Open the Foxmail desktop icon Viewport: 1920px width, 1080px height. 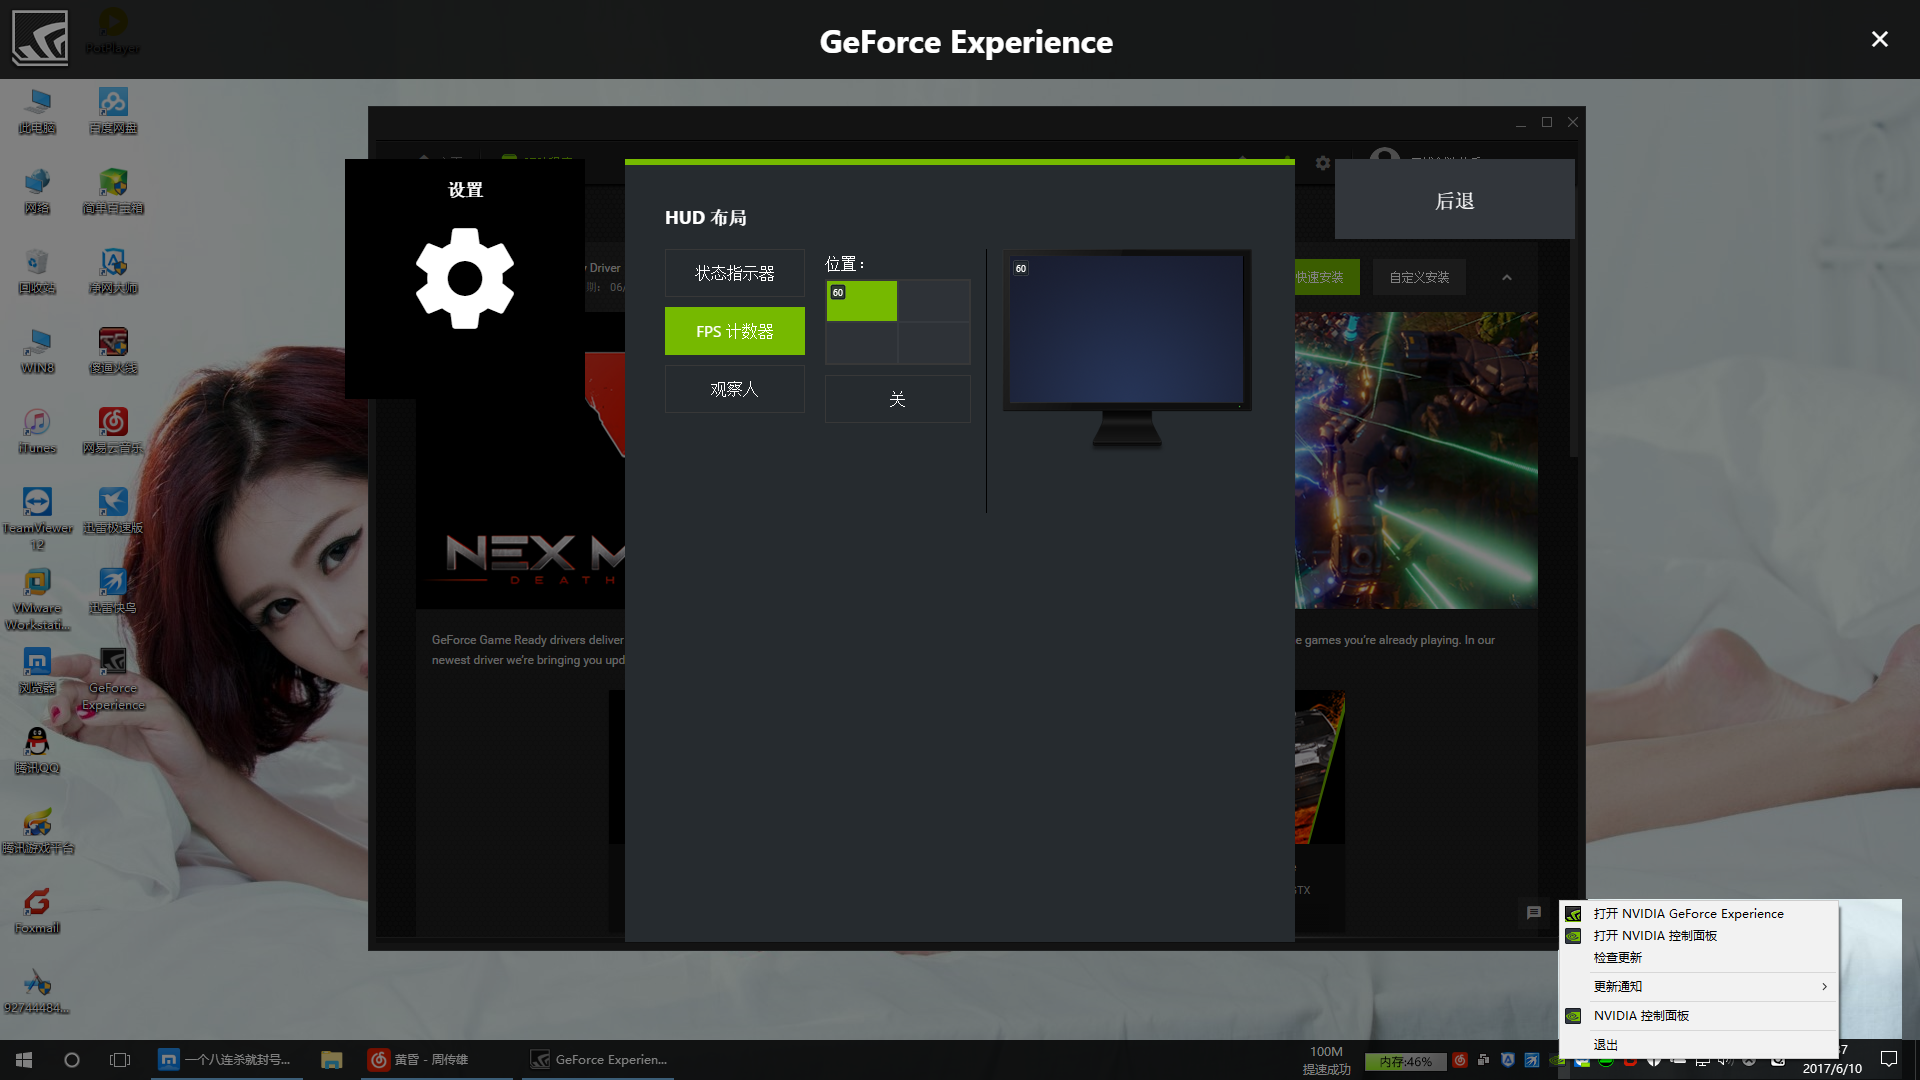37,911
